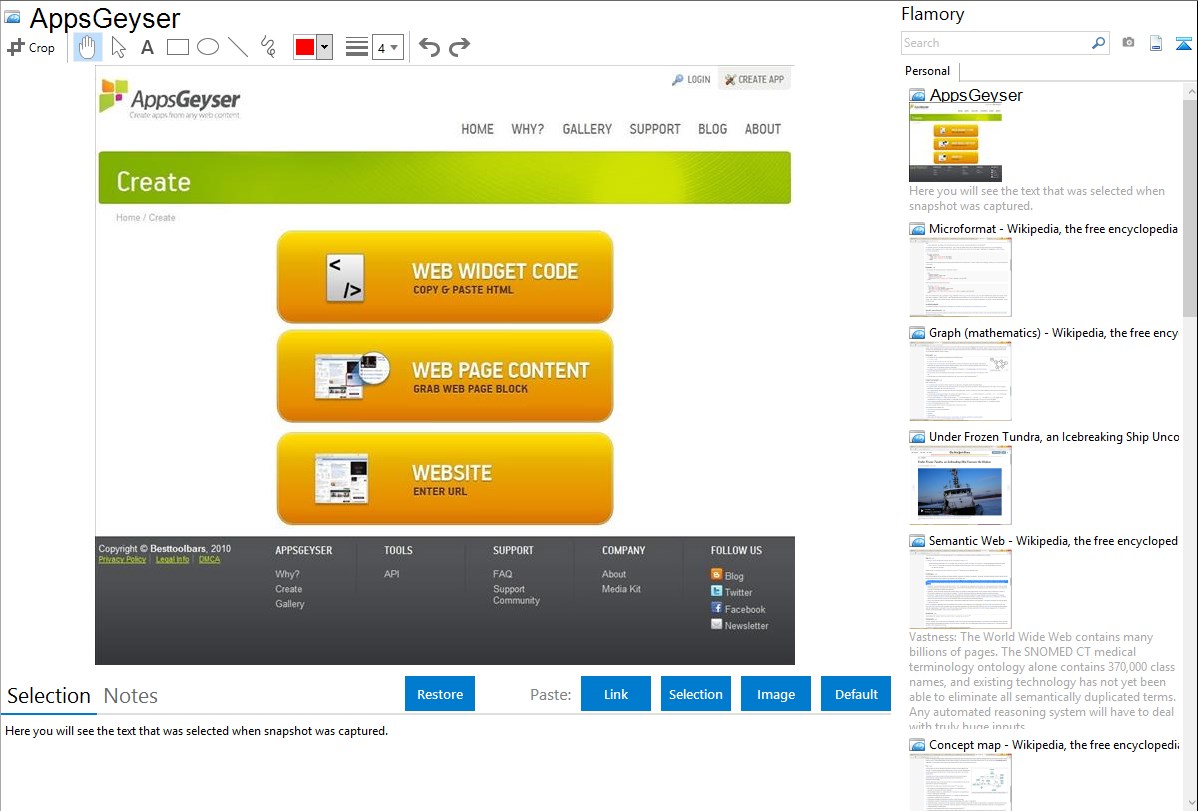Click BLOG in the site navigation
This screenshot has height=811, width=1198.
712,129
